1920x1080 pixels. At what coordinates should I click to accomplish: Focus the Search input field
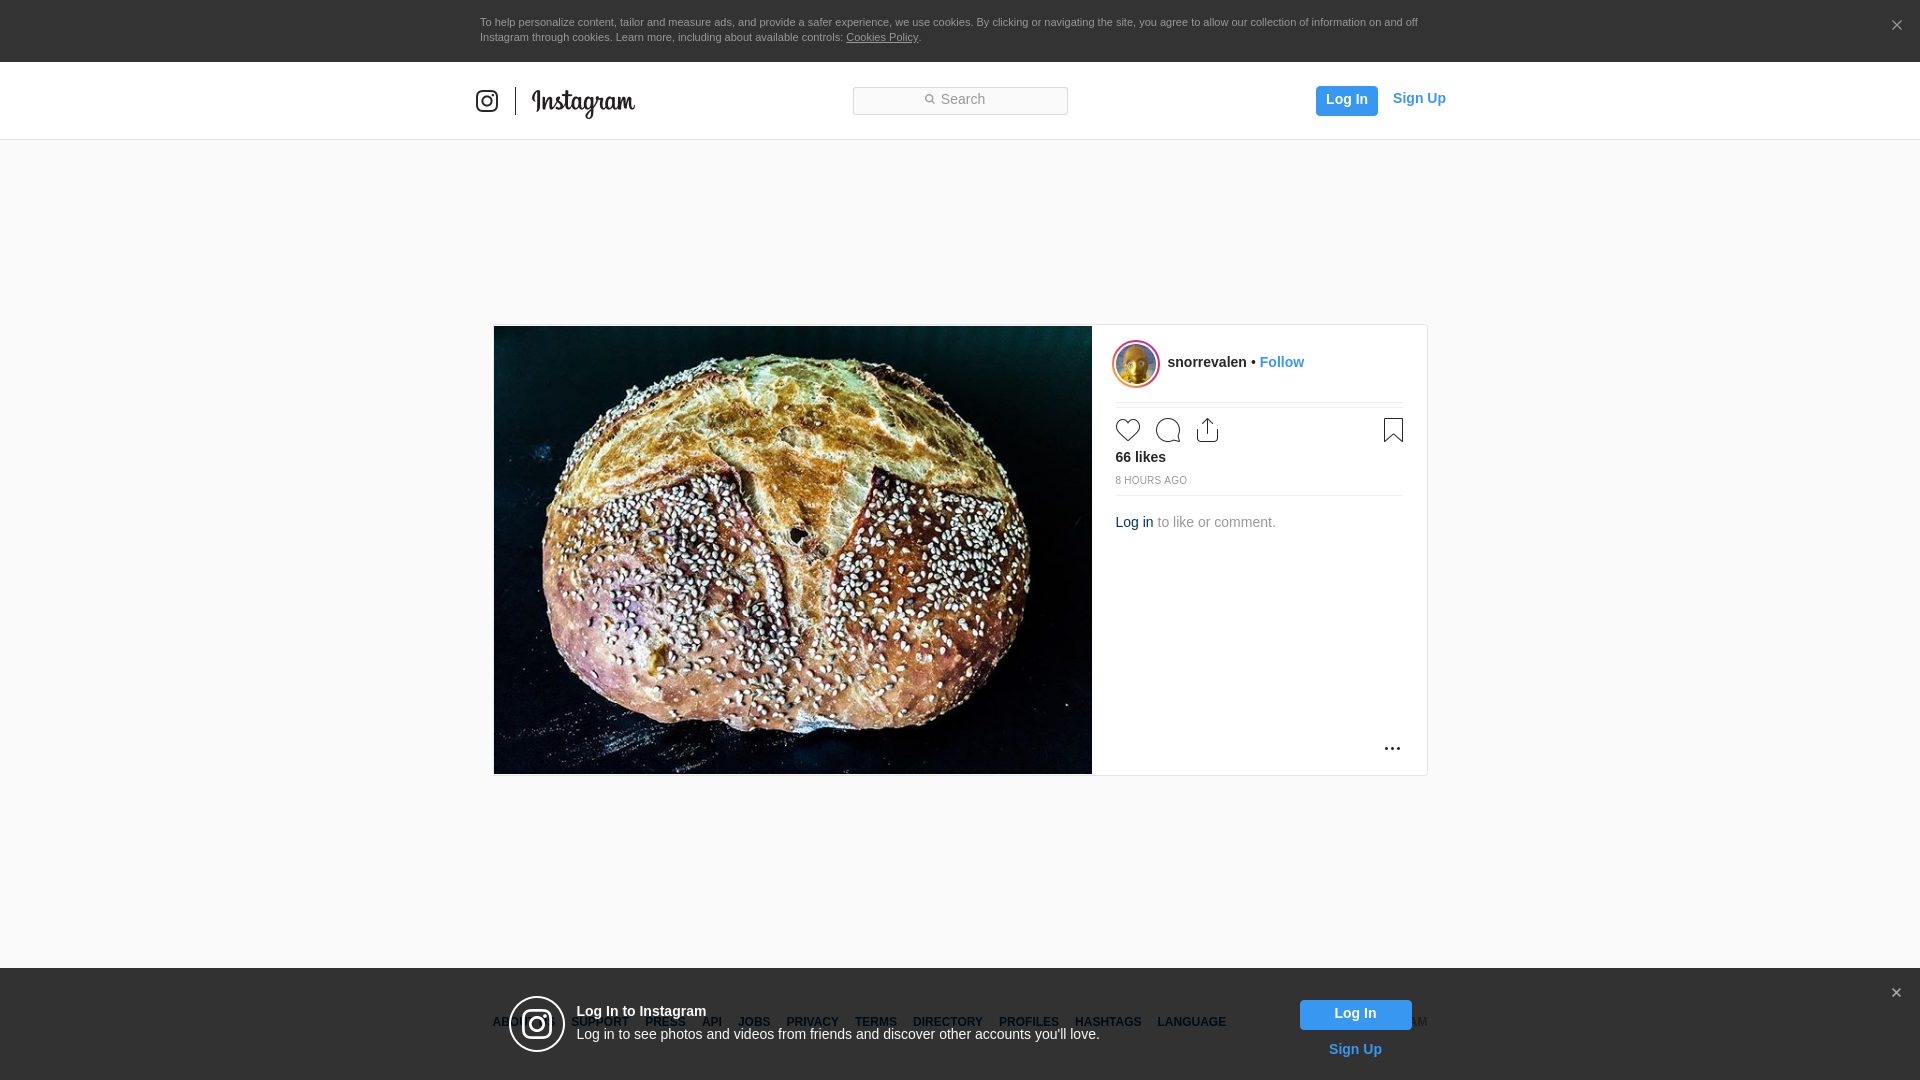click(960, 100)
